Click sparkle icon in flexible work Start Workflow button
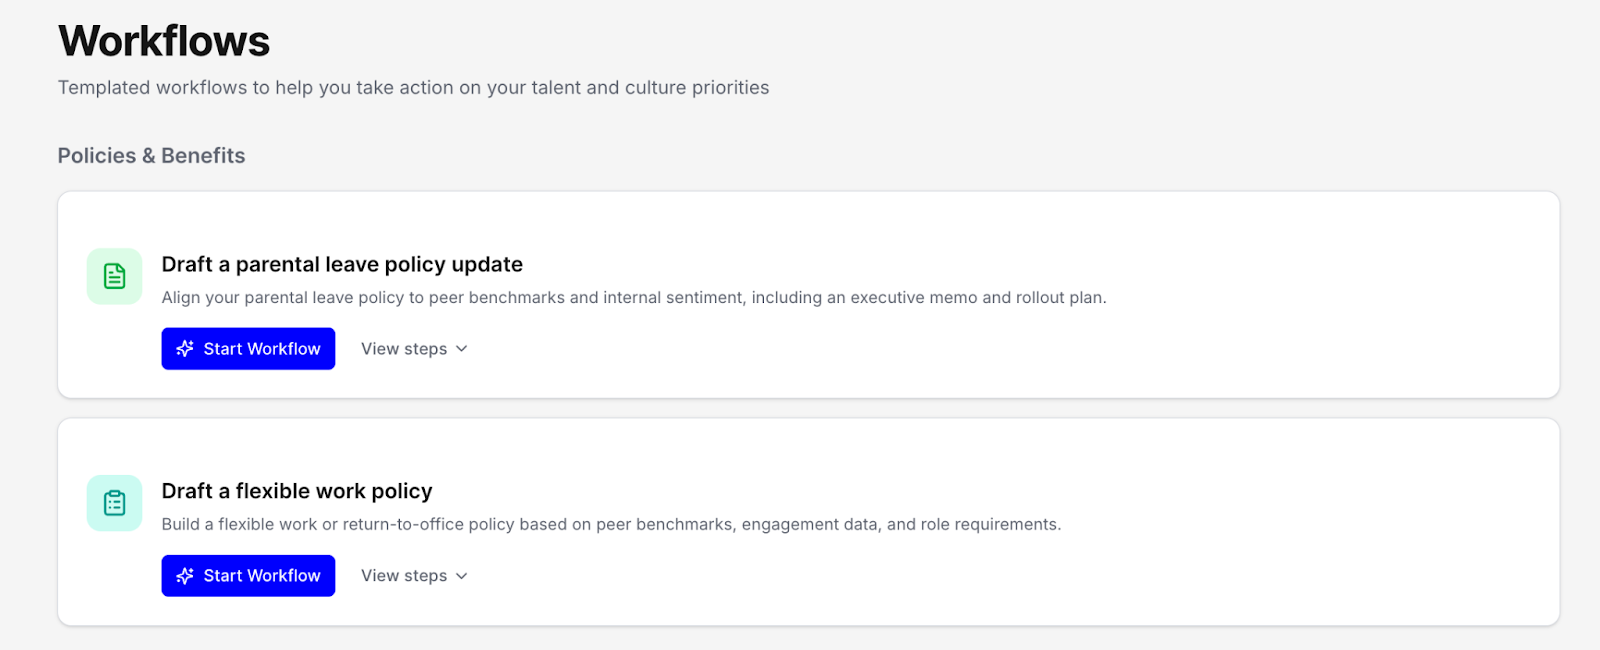The image size is (1600, 650). click(x=185, y=576)
